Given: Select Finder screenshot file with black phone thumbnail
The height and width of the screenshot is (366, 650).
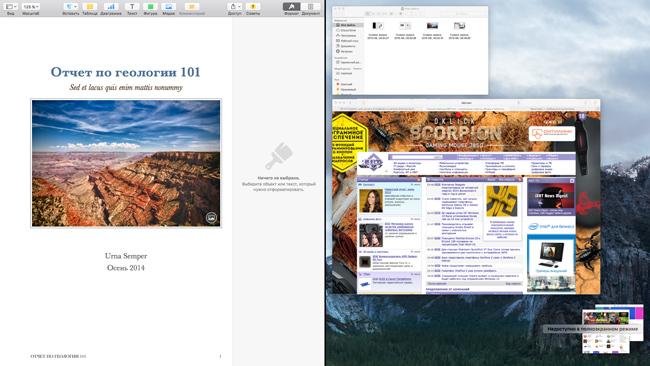Looking at the screenshot, I should 378,31.
